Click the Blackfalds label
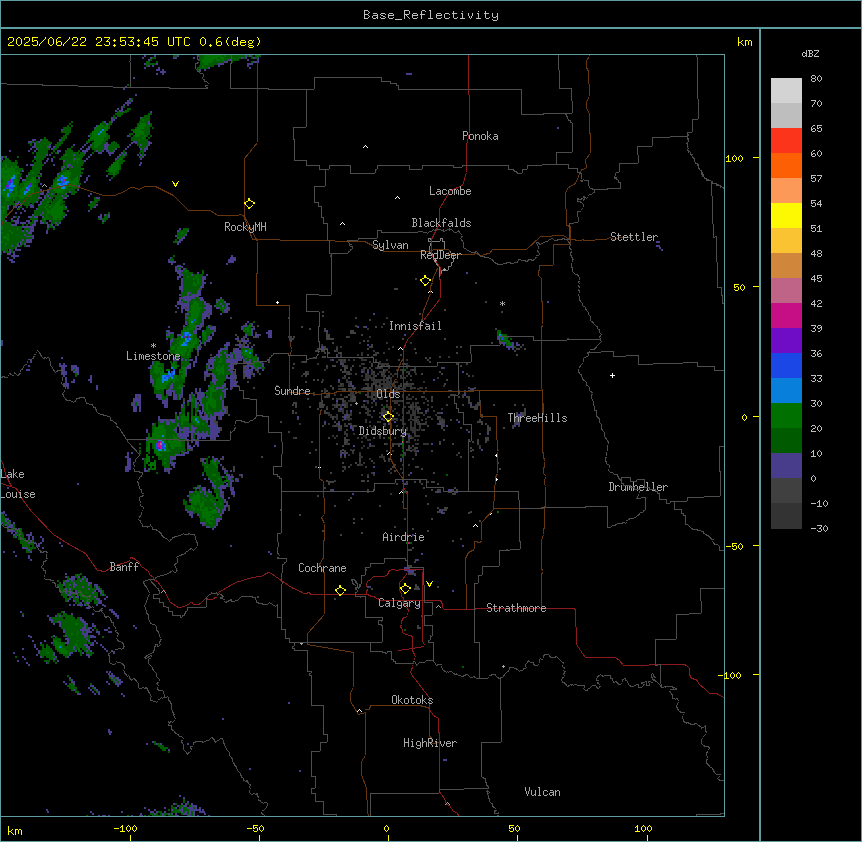The width and height of the screenshot is (862, 842). tap(441, 223)
